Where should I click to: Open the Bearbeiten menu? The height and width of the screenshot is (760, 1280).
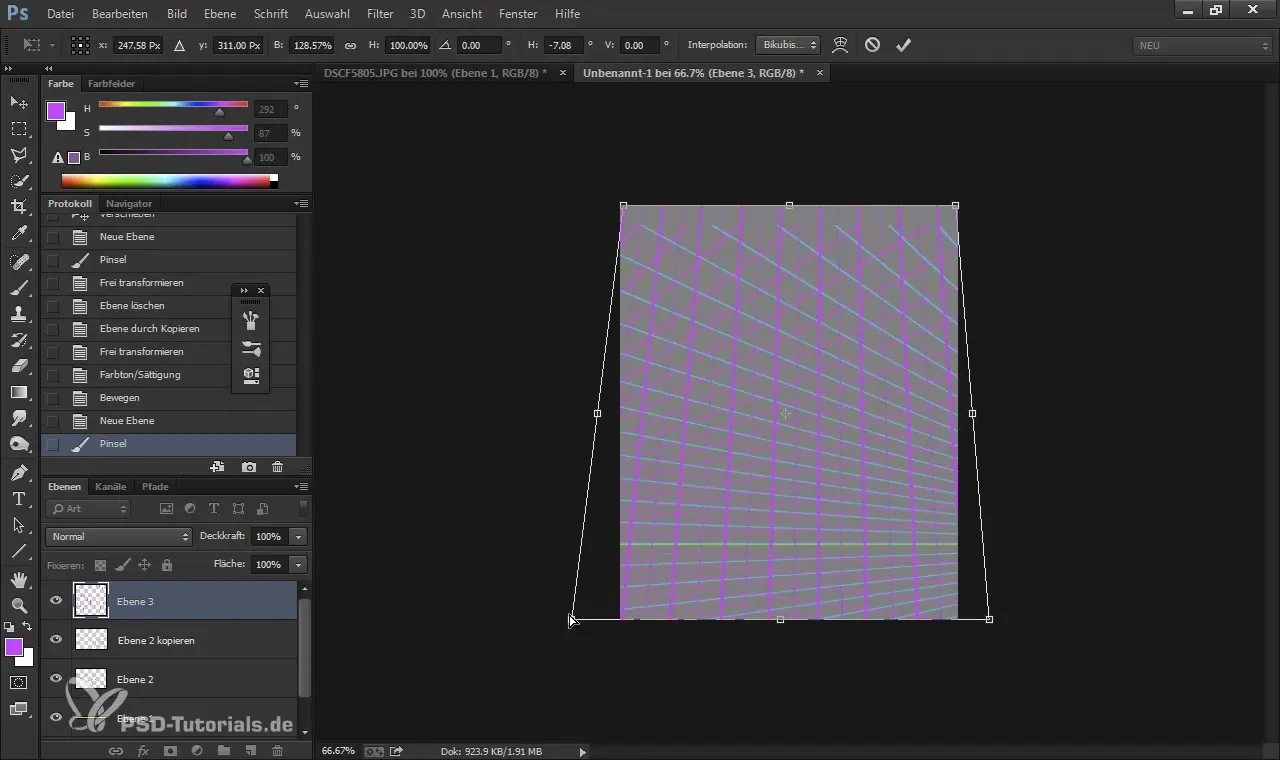click(120, 14)
